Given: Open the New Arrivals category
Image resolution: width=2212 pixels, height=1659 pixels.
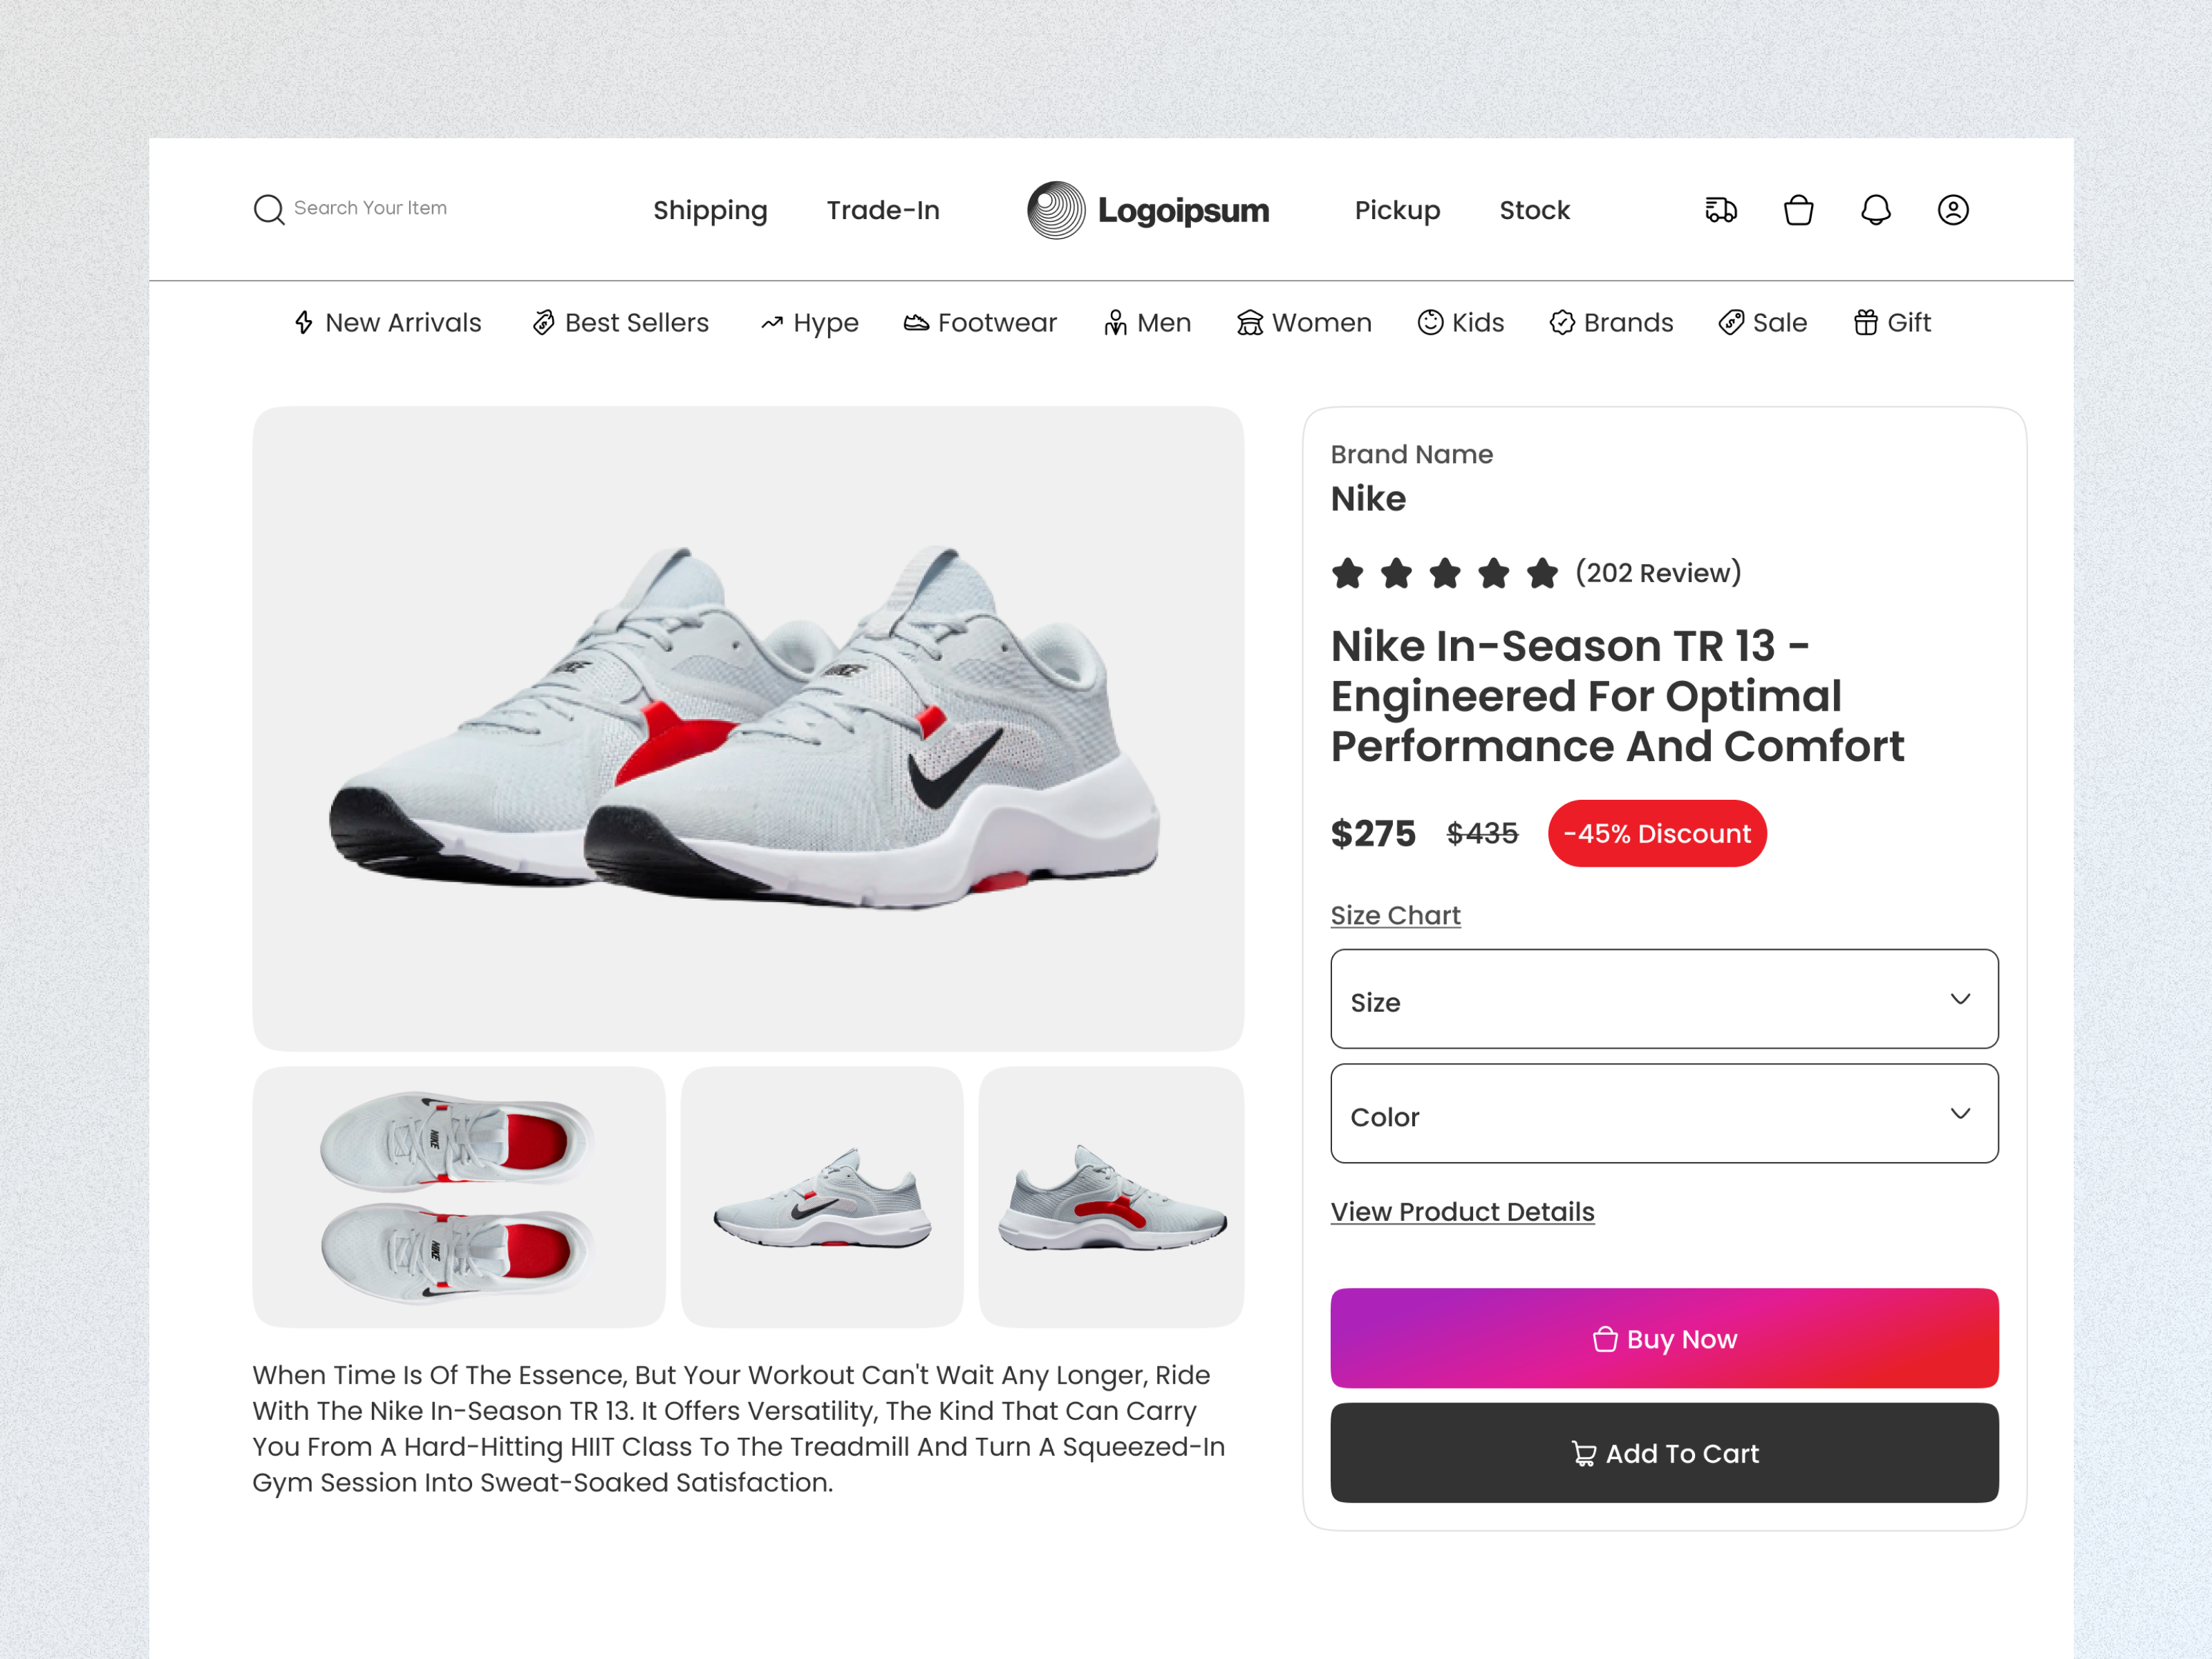Looking at the screenshot, I should coord(388,323).
